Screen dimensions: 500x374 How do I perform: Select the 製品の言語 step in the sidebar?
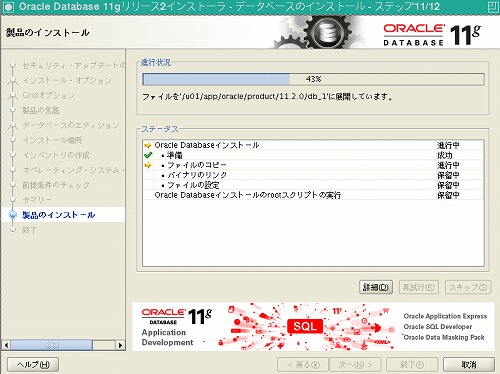pos(41,110)
